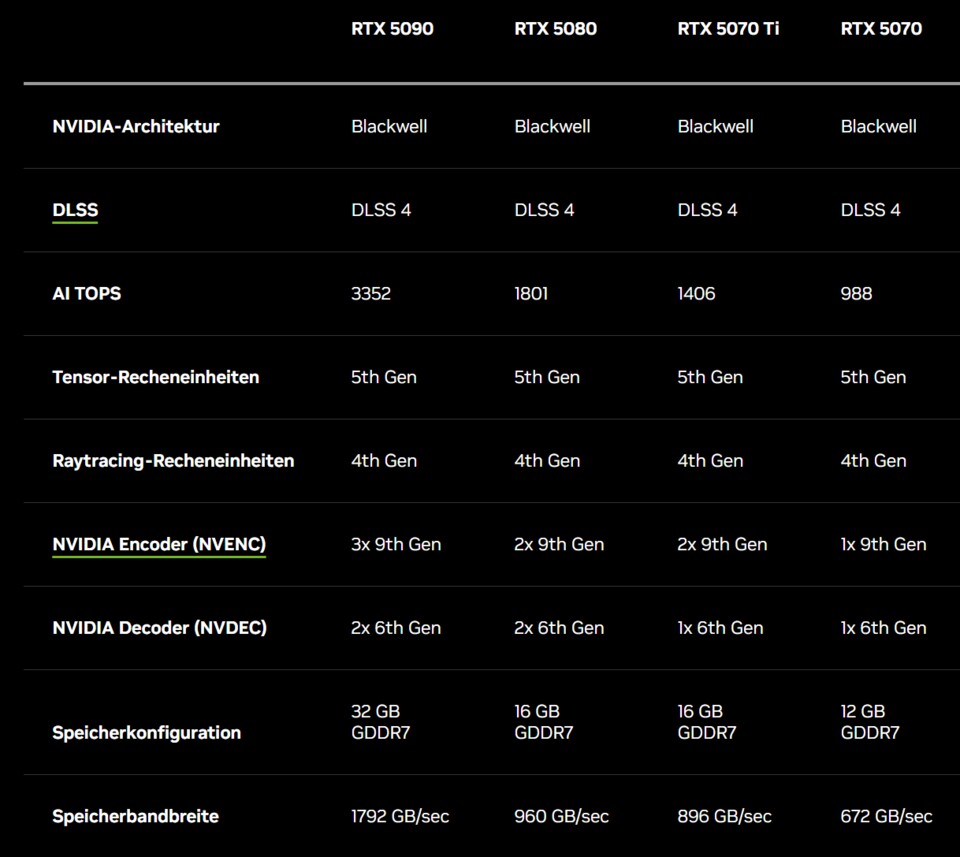Click the Raytracing-Recheneinheiten row label
Image resolution: width=960 pixels, height=857 pixels.
[x=173, y=460]
